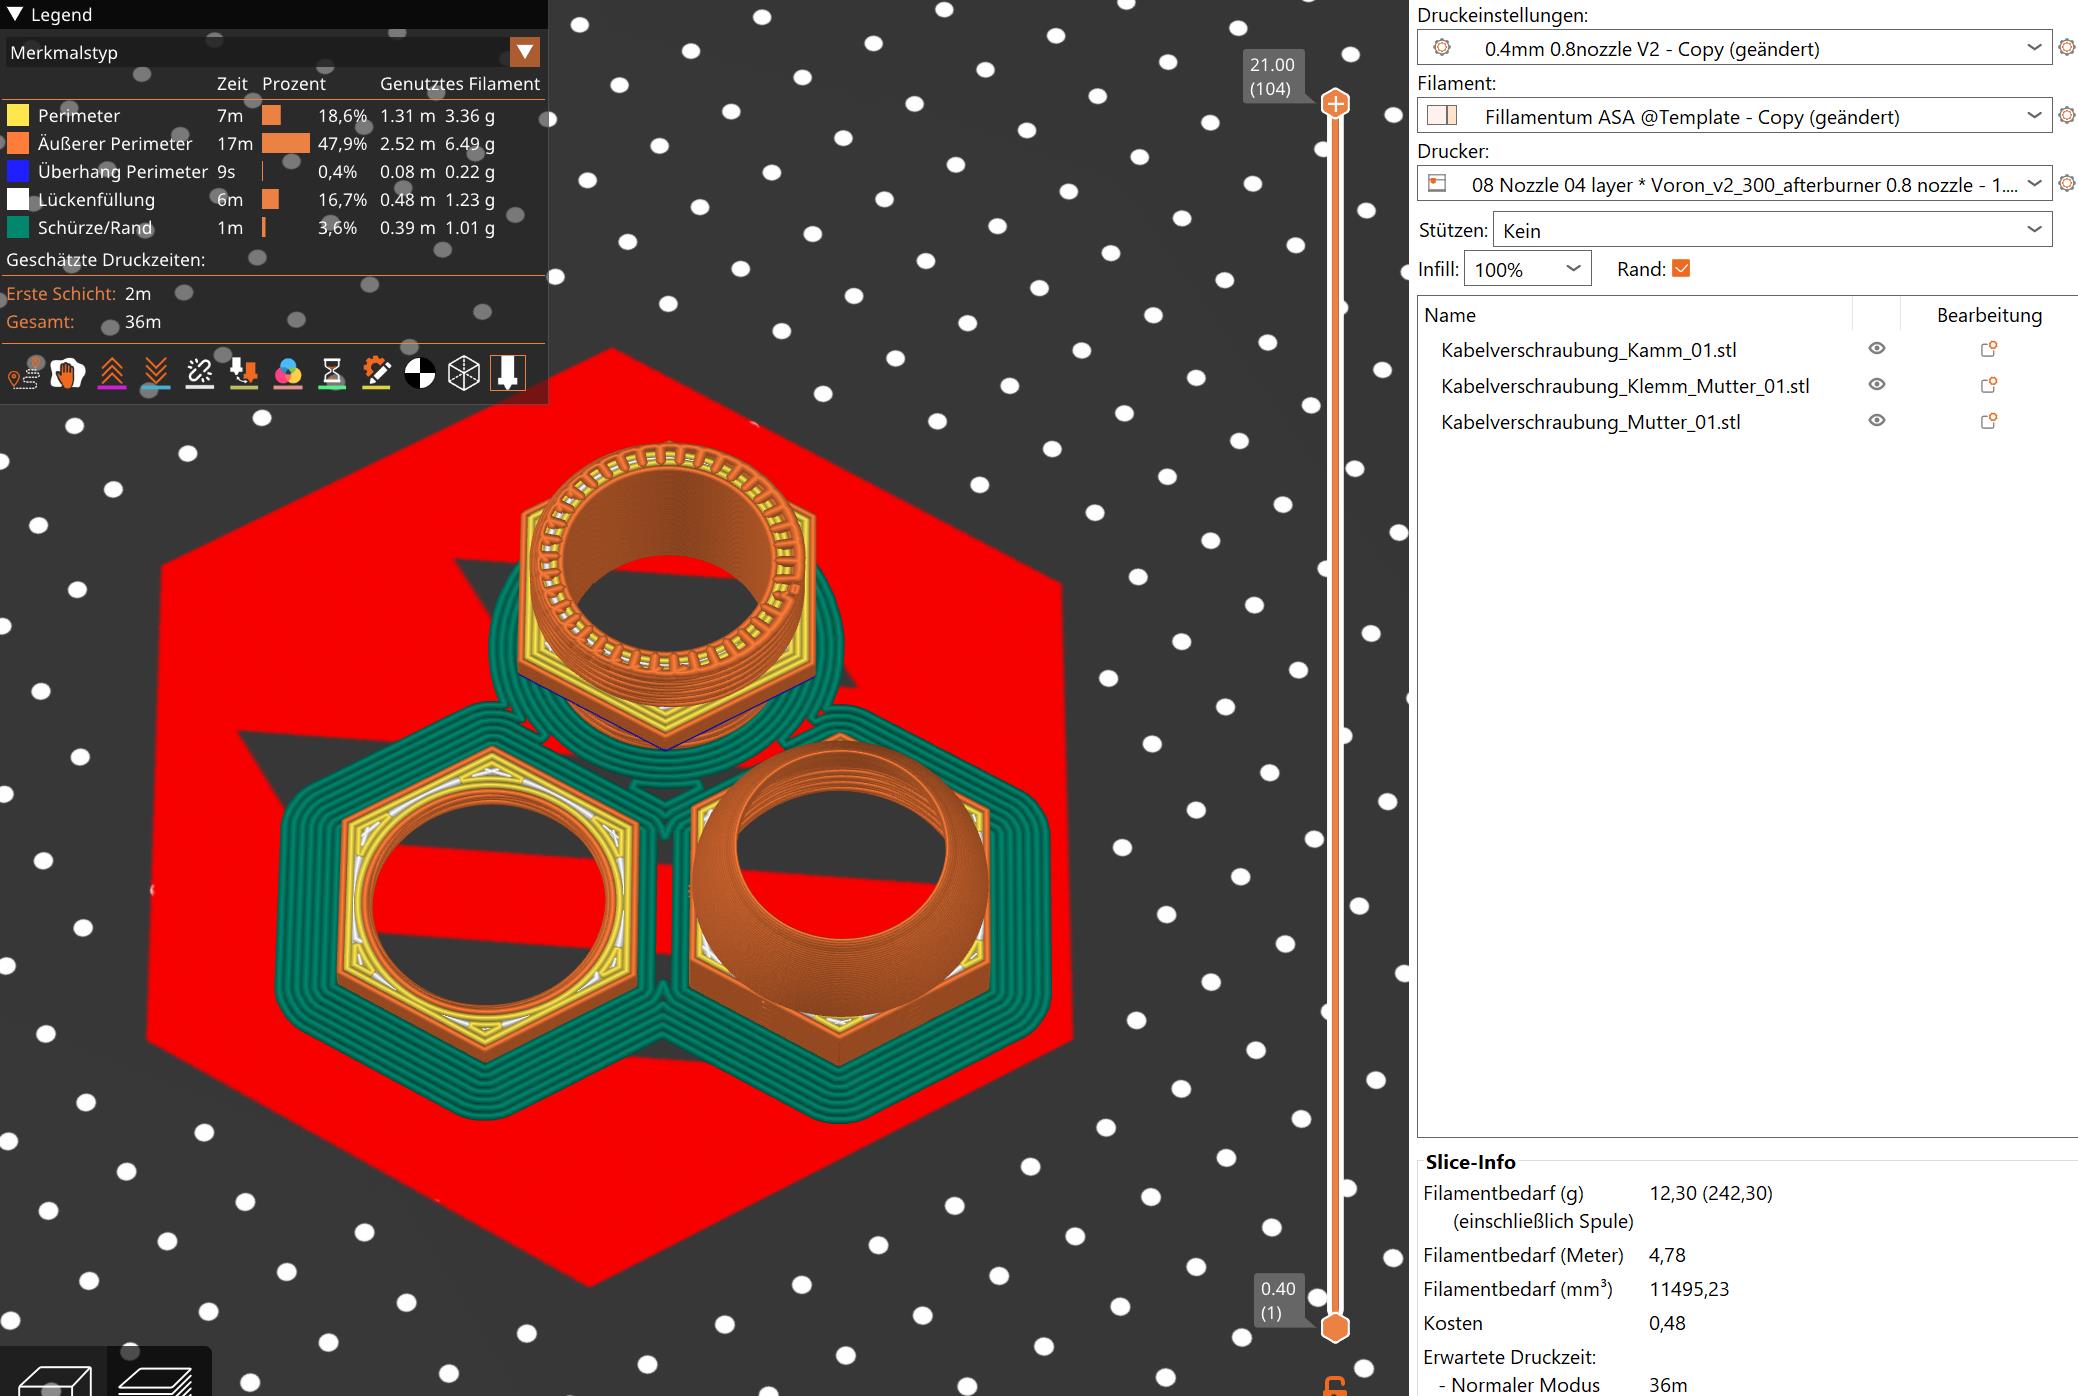
Task: Toggle seams broken-chain icon
Action: 200,374
